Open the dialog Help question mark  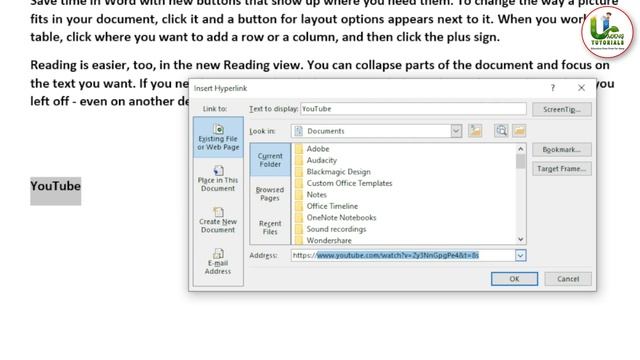553,88
